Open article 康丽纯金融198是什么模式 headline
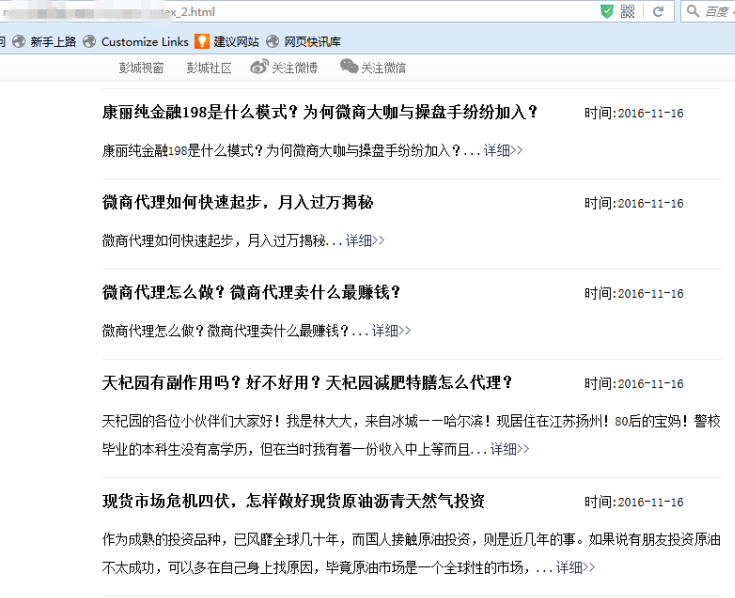Screen dimensions: 735x598 [320, 112]
